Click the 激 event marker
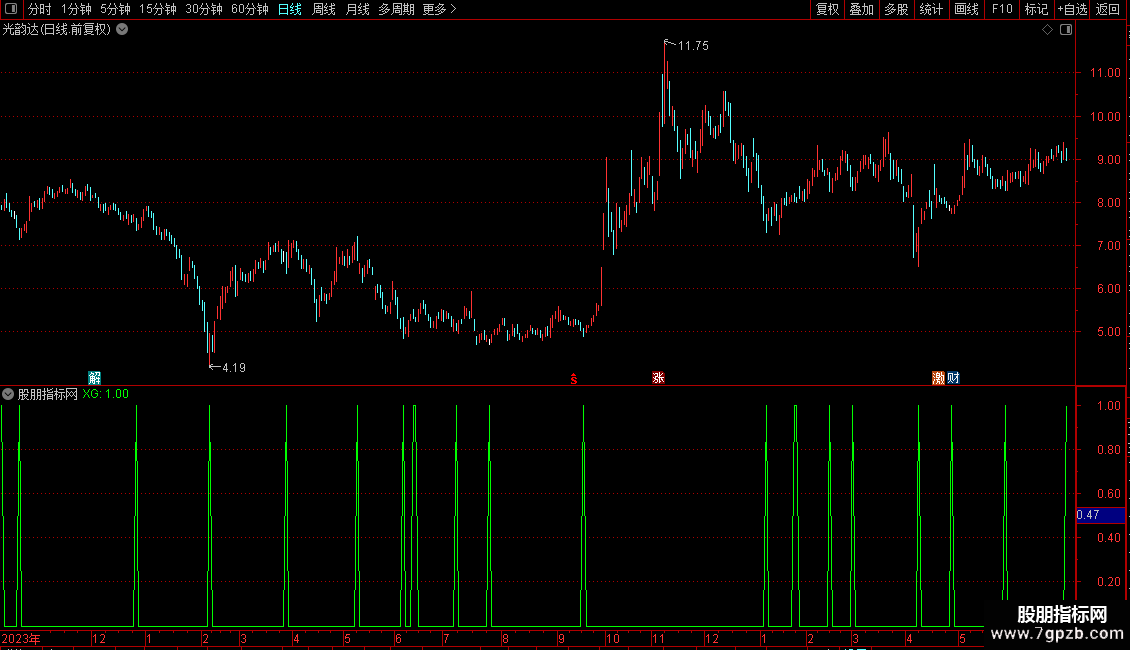The height and width of the screenshot is (650, 1130). click(x=938, y=378)
